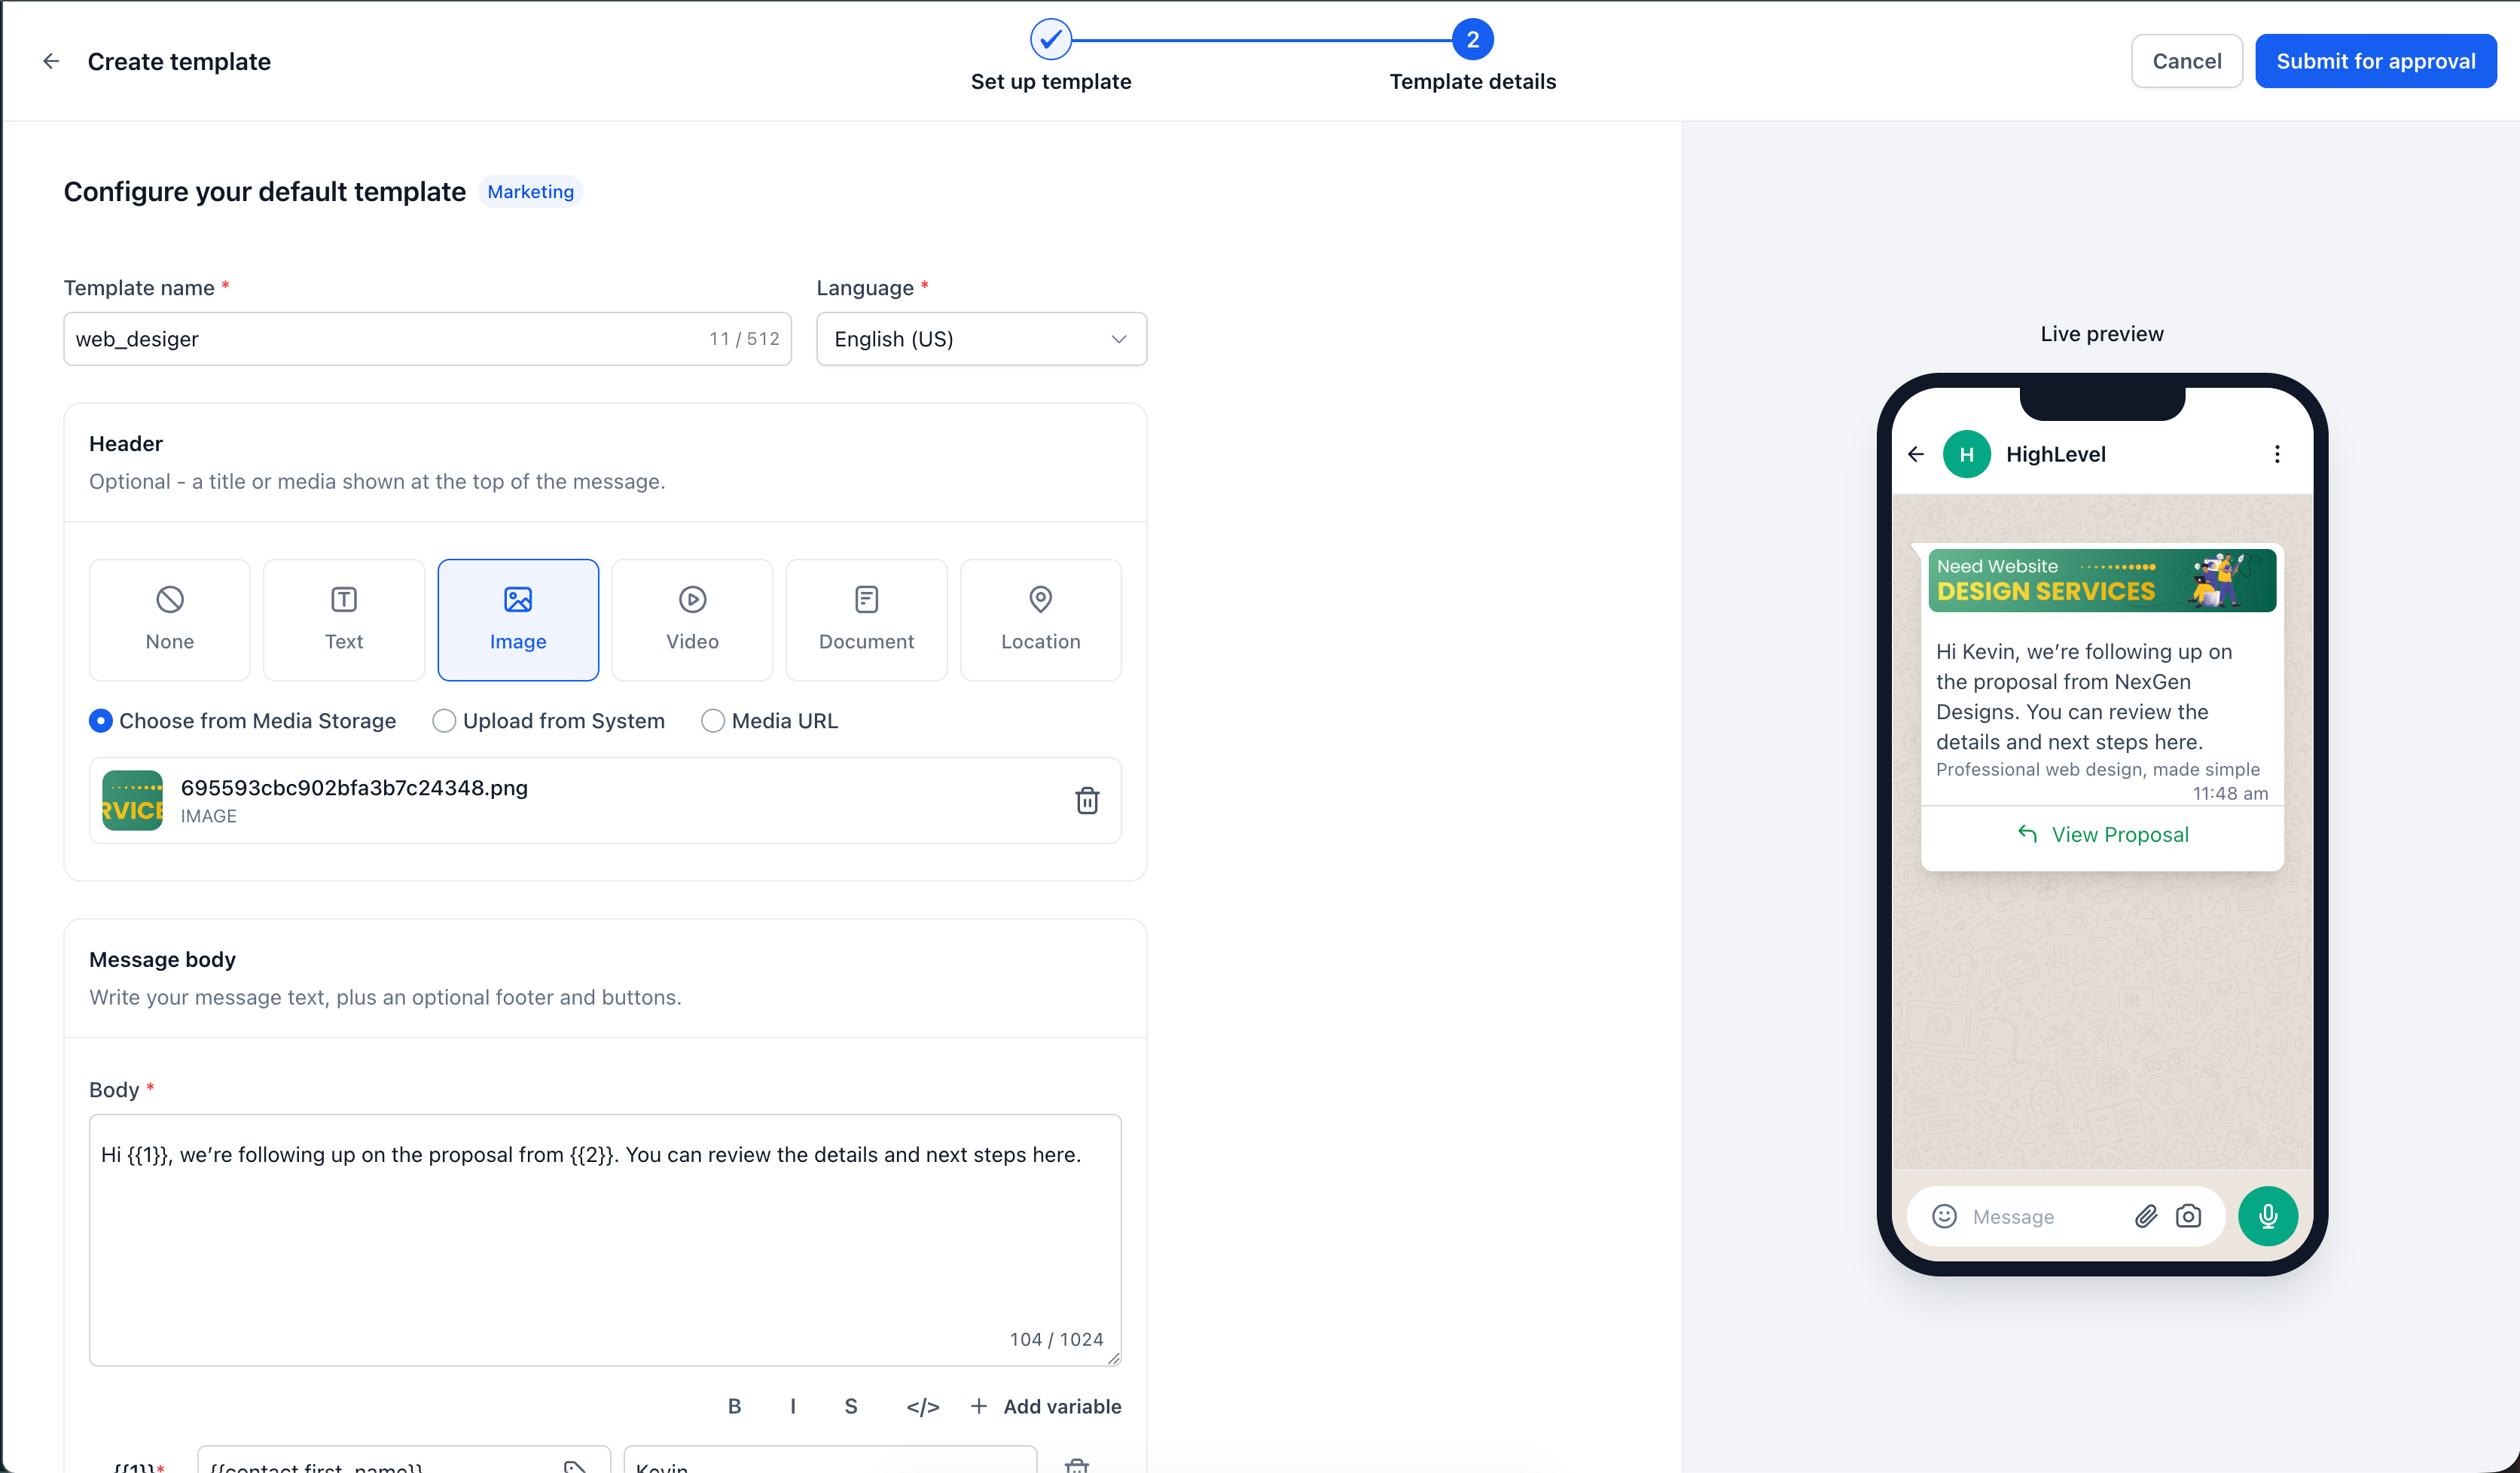2520x1473 pixels.
Task: Click the three-dot menu in phone preview
Action: [2277, 454]
